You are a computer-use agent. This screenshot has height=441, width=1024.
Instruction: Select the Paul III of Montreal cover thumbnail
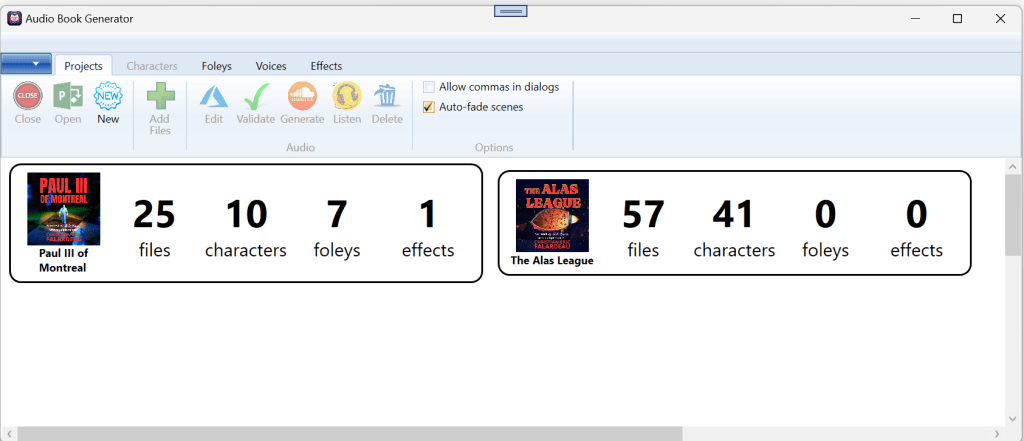point(64,209)
